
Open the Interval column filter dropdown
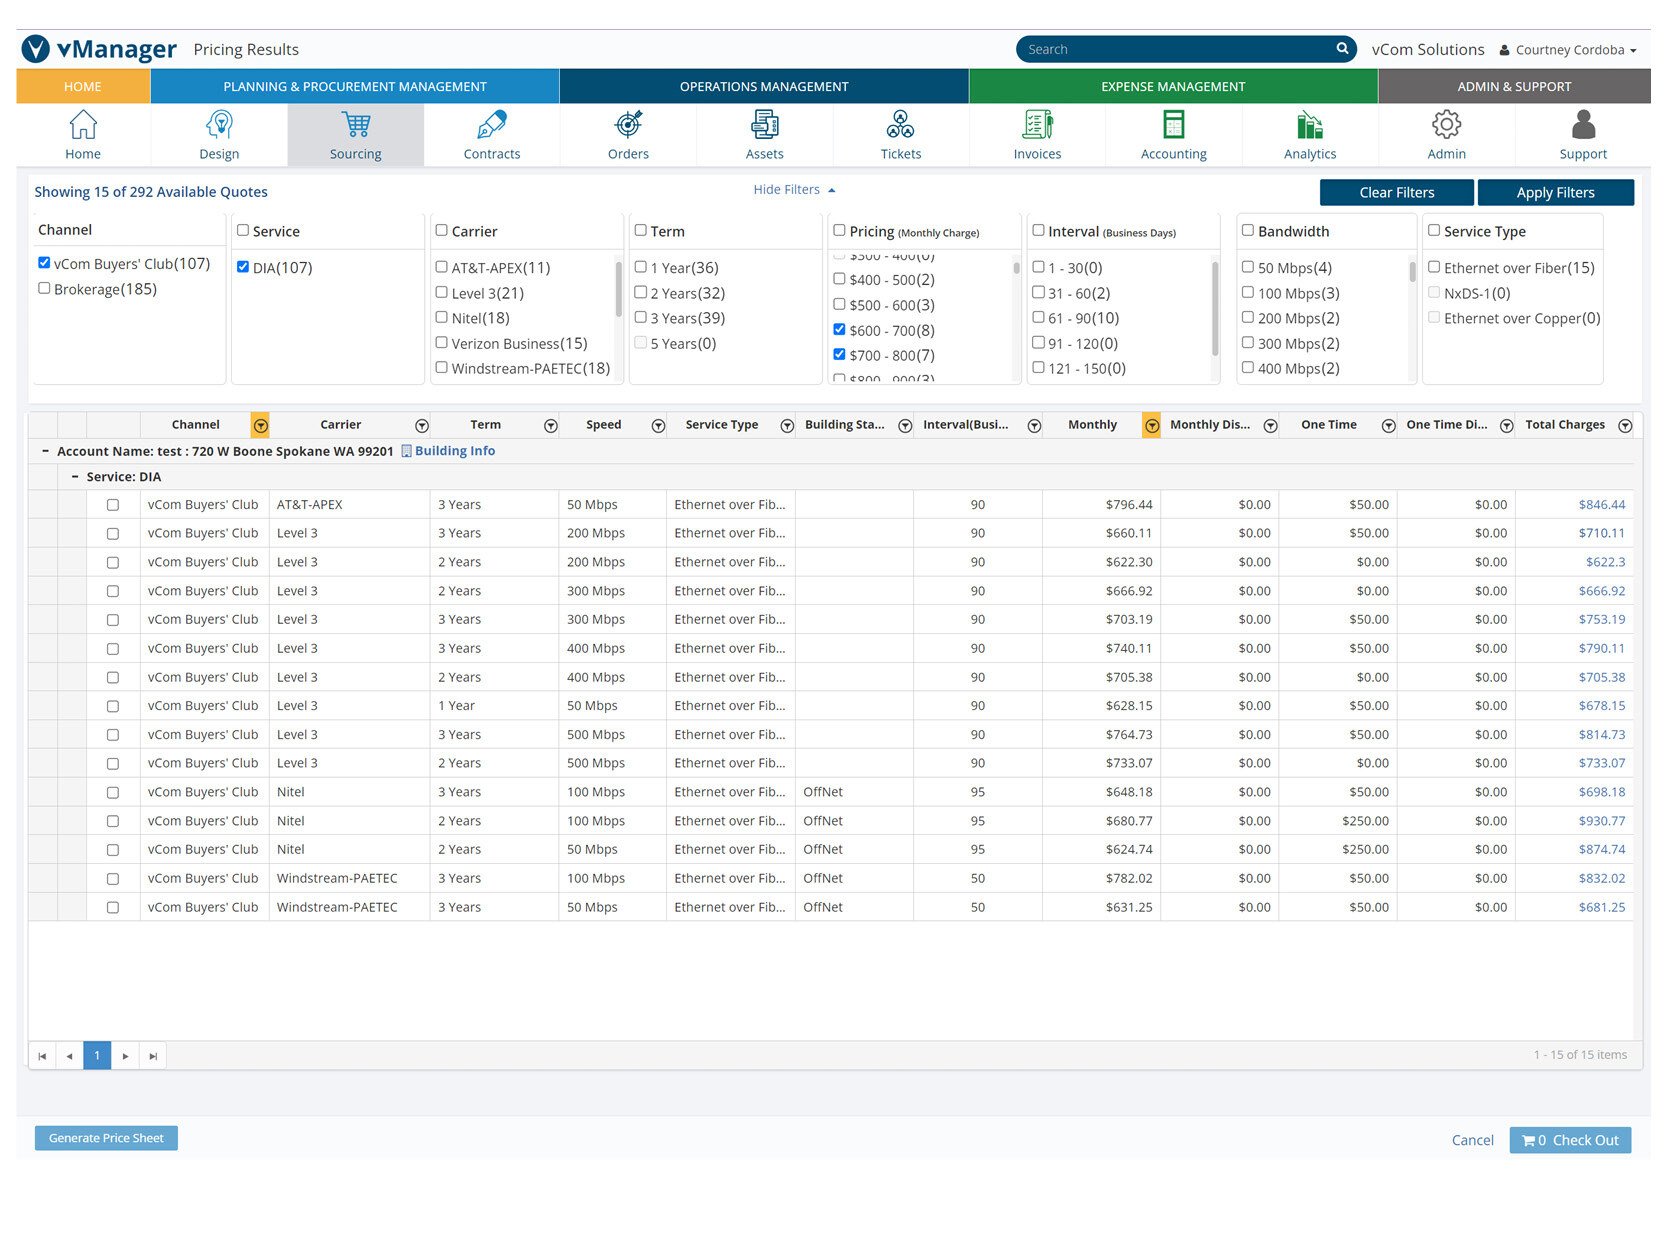[x=1034, y=426]
